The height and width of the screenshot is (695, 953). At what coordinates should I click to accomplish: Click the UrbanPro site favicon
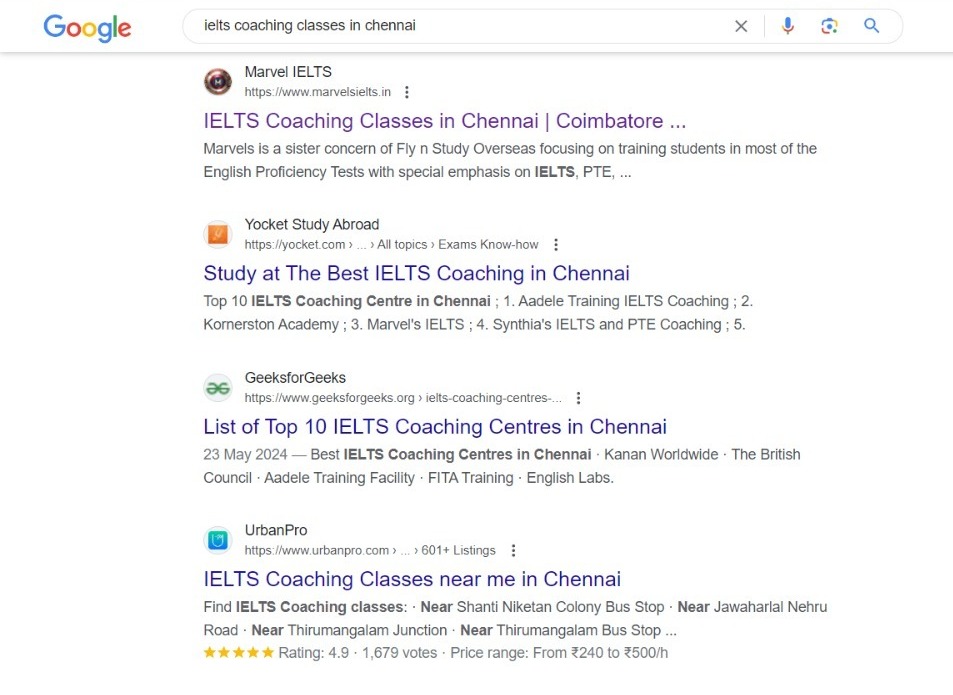pyautogui.click(x=218, y=541)
